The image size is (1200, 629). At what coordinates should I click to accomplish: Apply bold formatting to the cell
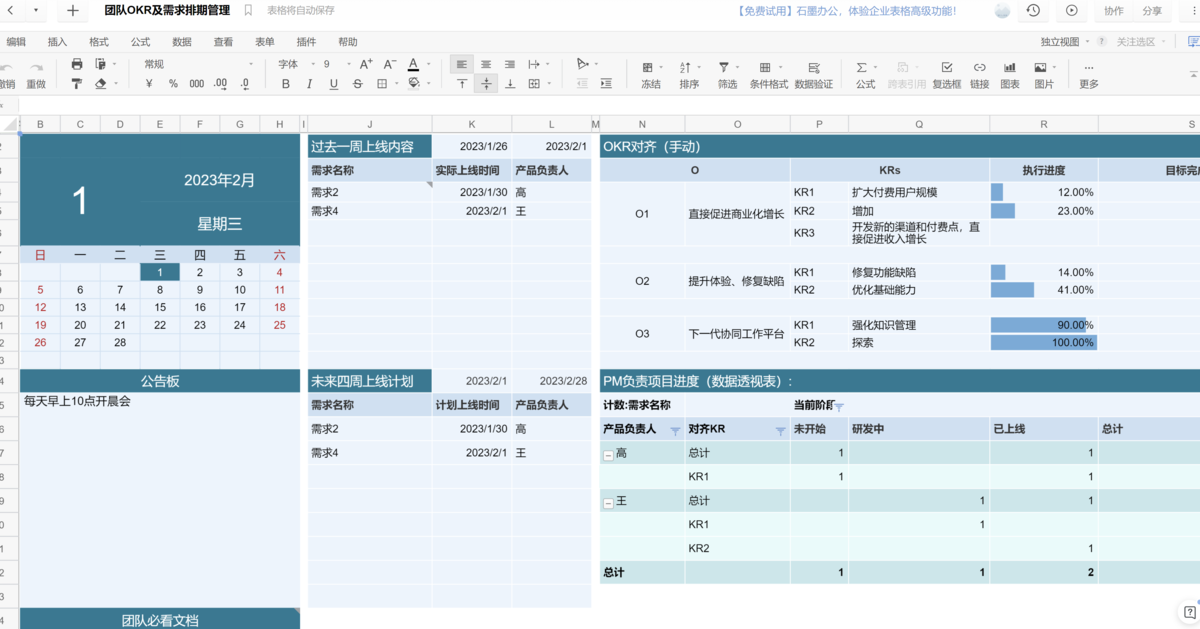coord(285,84)
